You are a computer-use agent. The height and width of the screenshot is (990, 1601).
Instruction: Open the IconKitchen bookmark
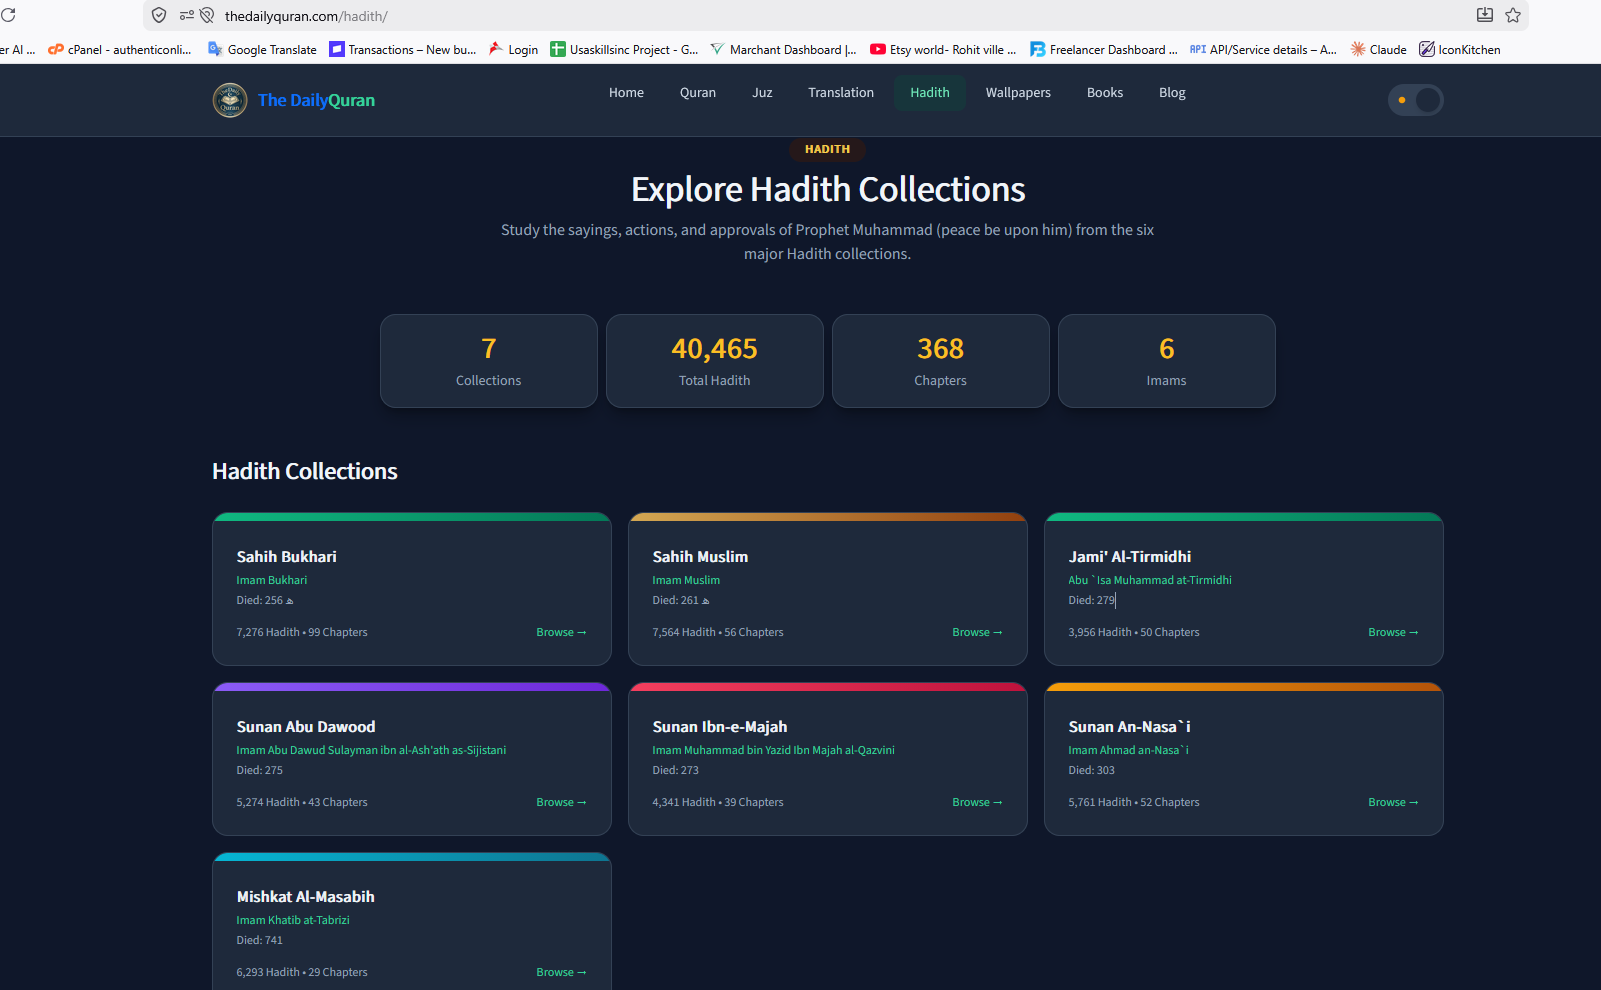point(1460,49)
